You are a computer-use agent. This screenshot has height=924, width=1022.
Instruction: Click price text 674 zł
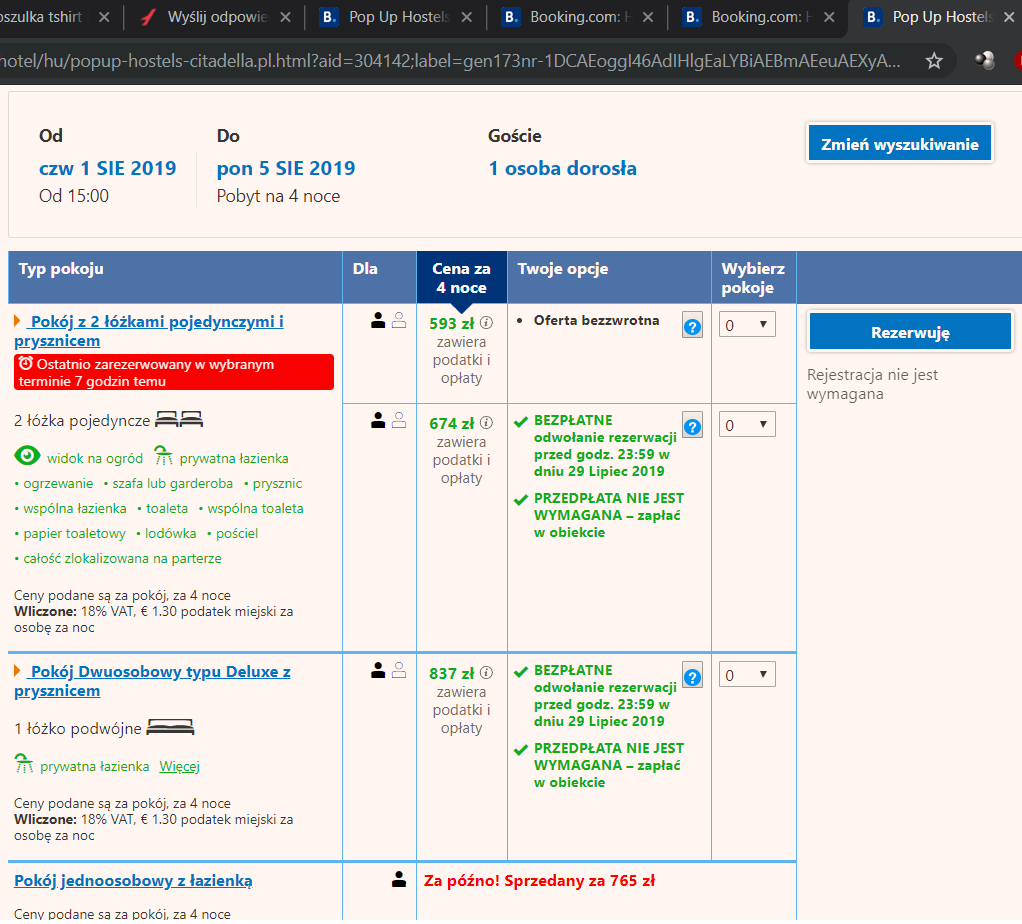(452, 424)
